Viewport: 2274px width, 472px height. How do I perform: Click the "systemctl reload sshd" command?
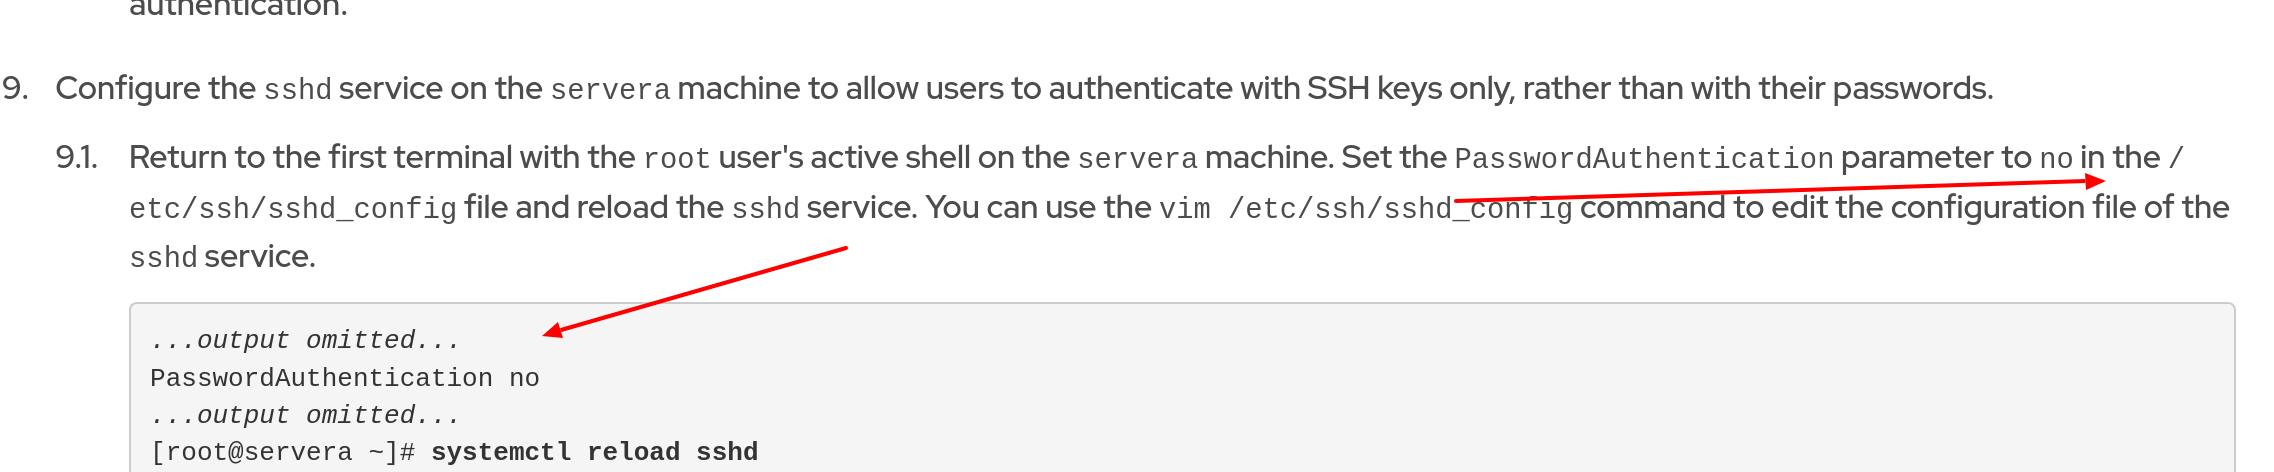(x=594, y=453)
